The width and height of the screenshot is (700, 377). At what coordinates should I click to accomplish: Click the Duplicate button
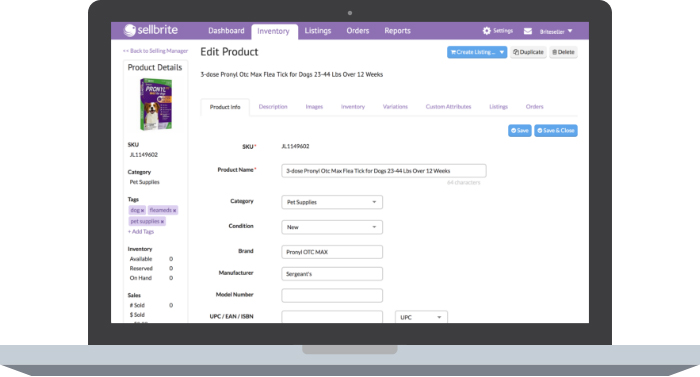coord(529,52)
